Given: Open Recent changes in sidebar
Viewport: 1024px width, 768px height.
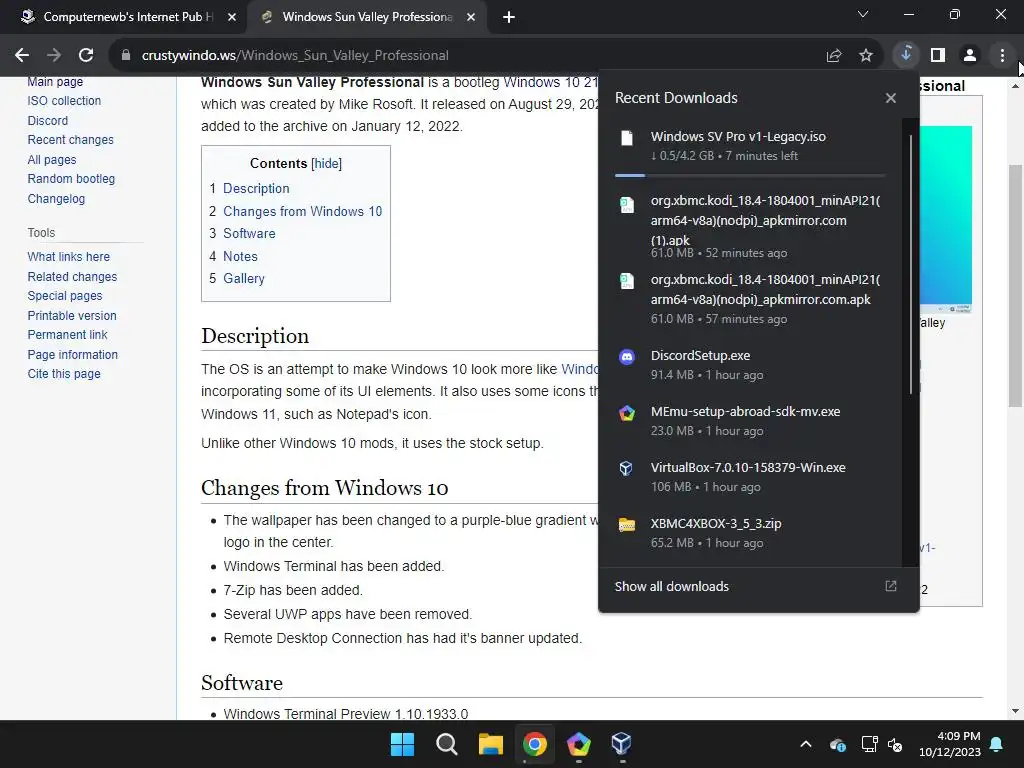Looking at the screenshot, I should tap(71, 140).
